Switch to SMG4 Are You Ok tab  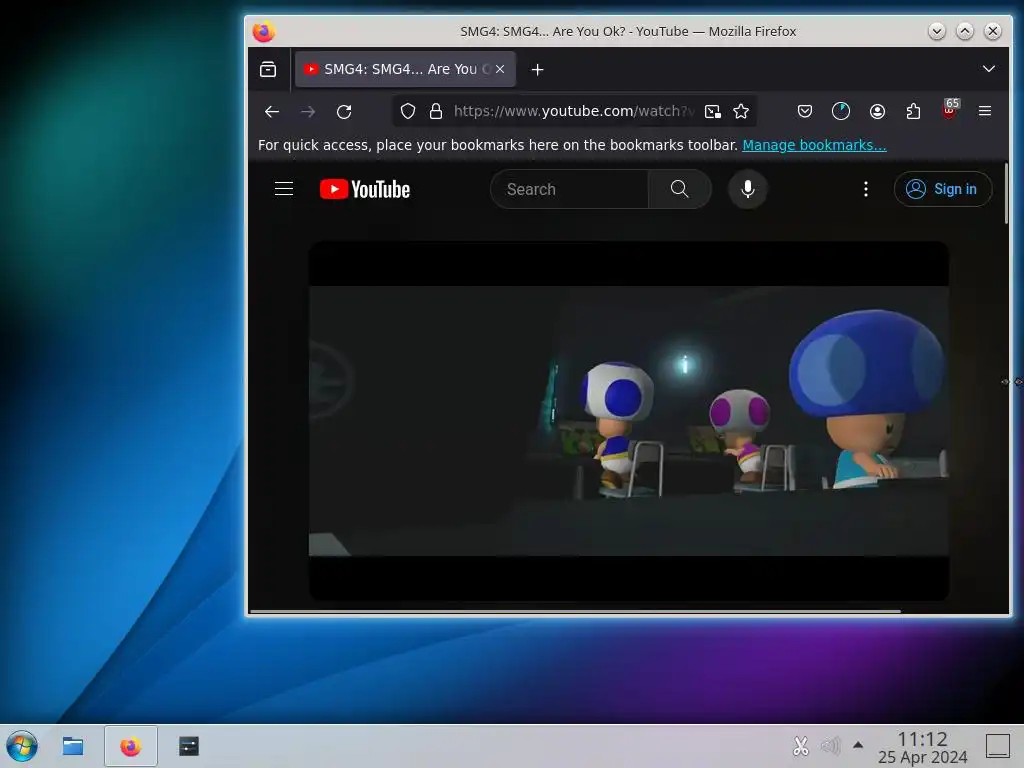click(x=405, y=69)
